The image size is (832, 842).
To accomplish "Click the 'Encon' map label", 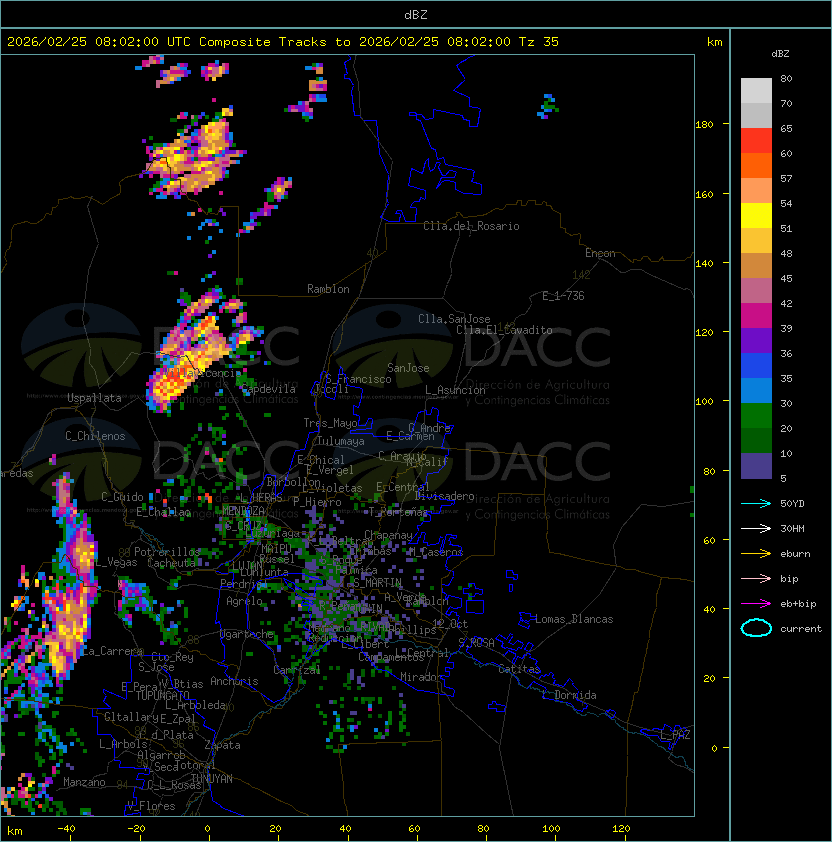I will [600, 253].
